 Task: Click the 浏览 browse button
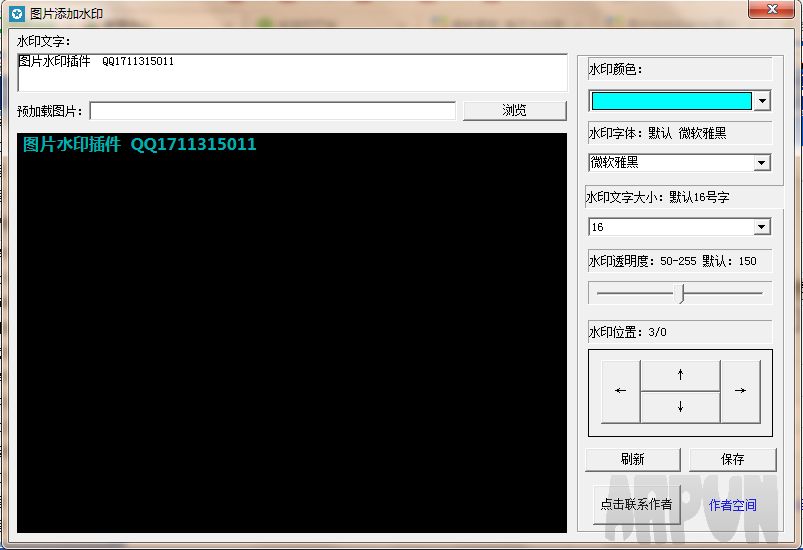click(x=515, y=110)
